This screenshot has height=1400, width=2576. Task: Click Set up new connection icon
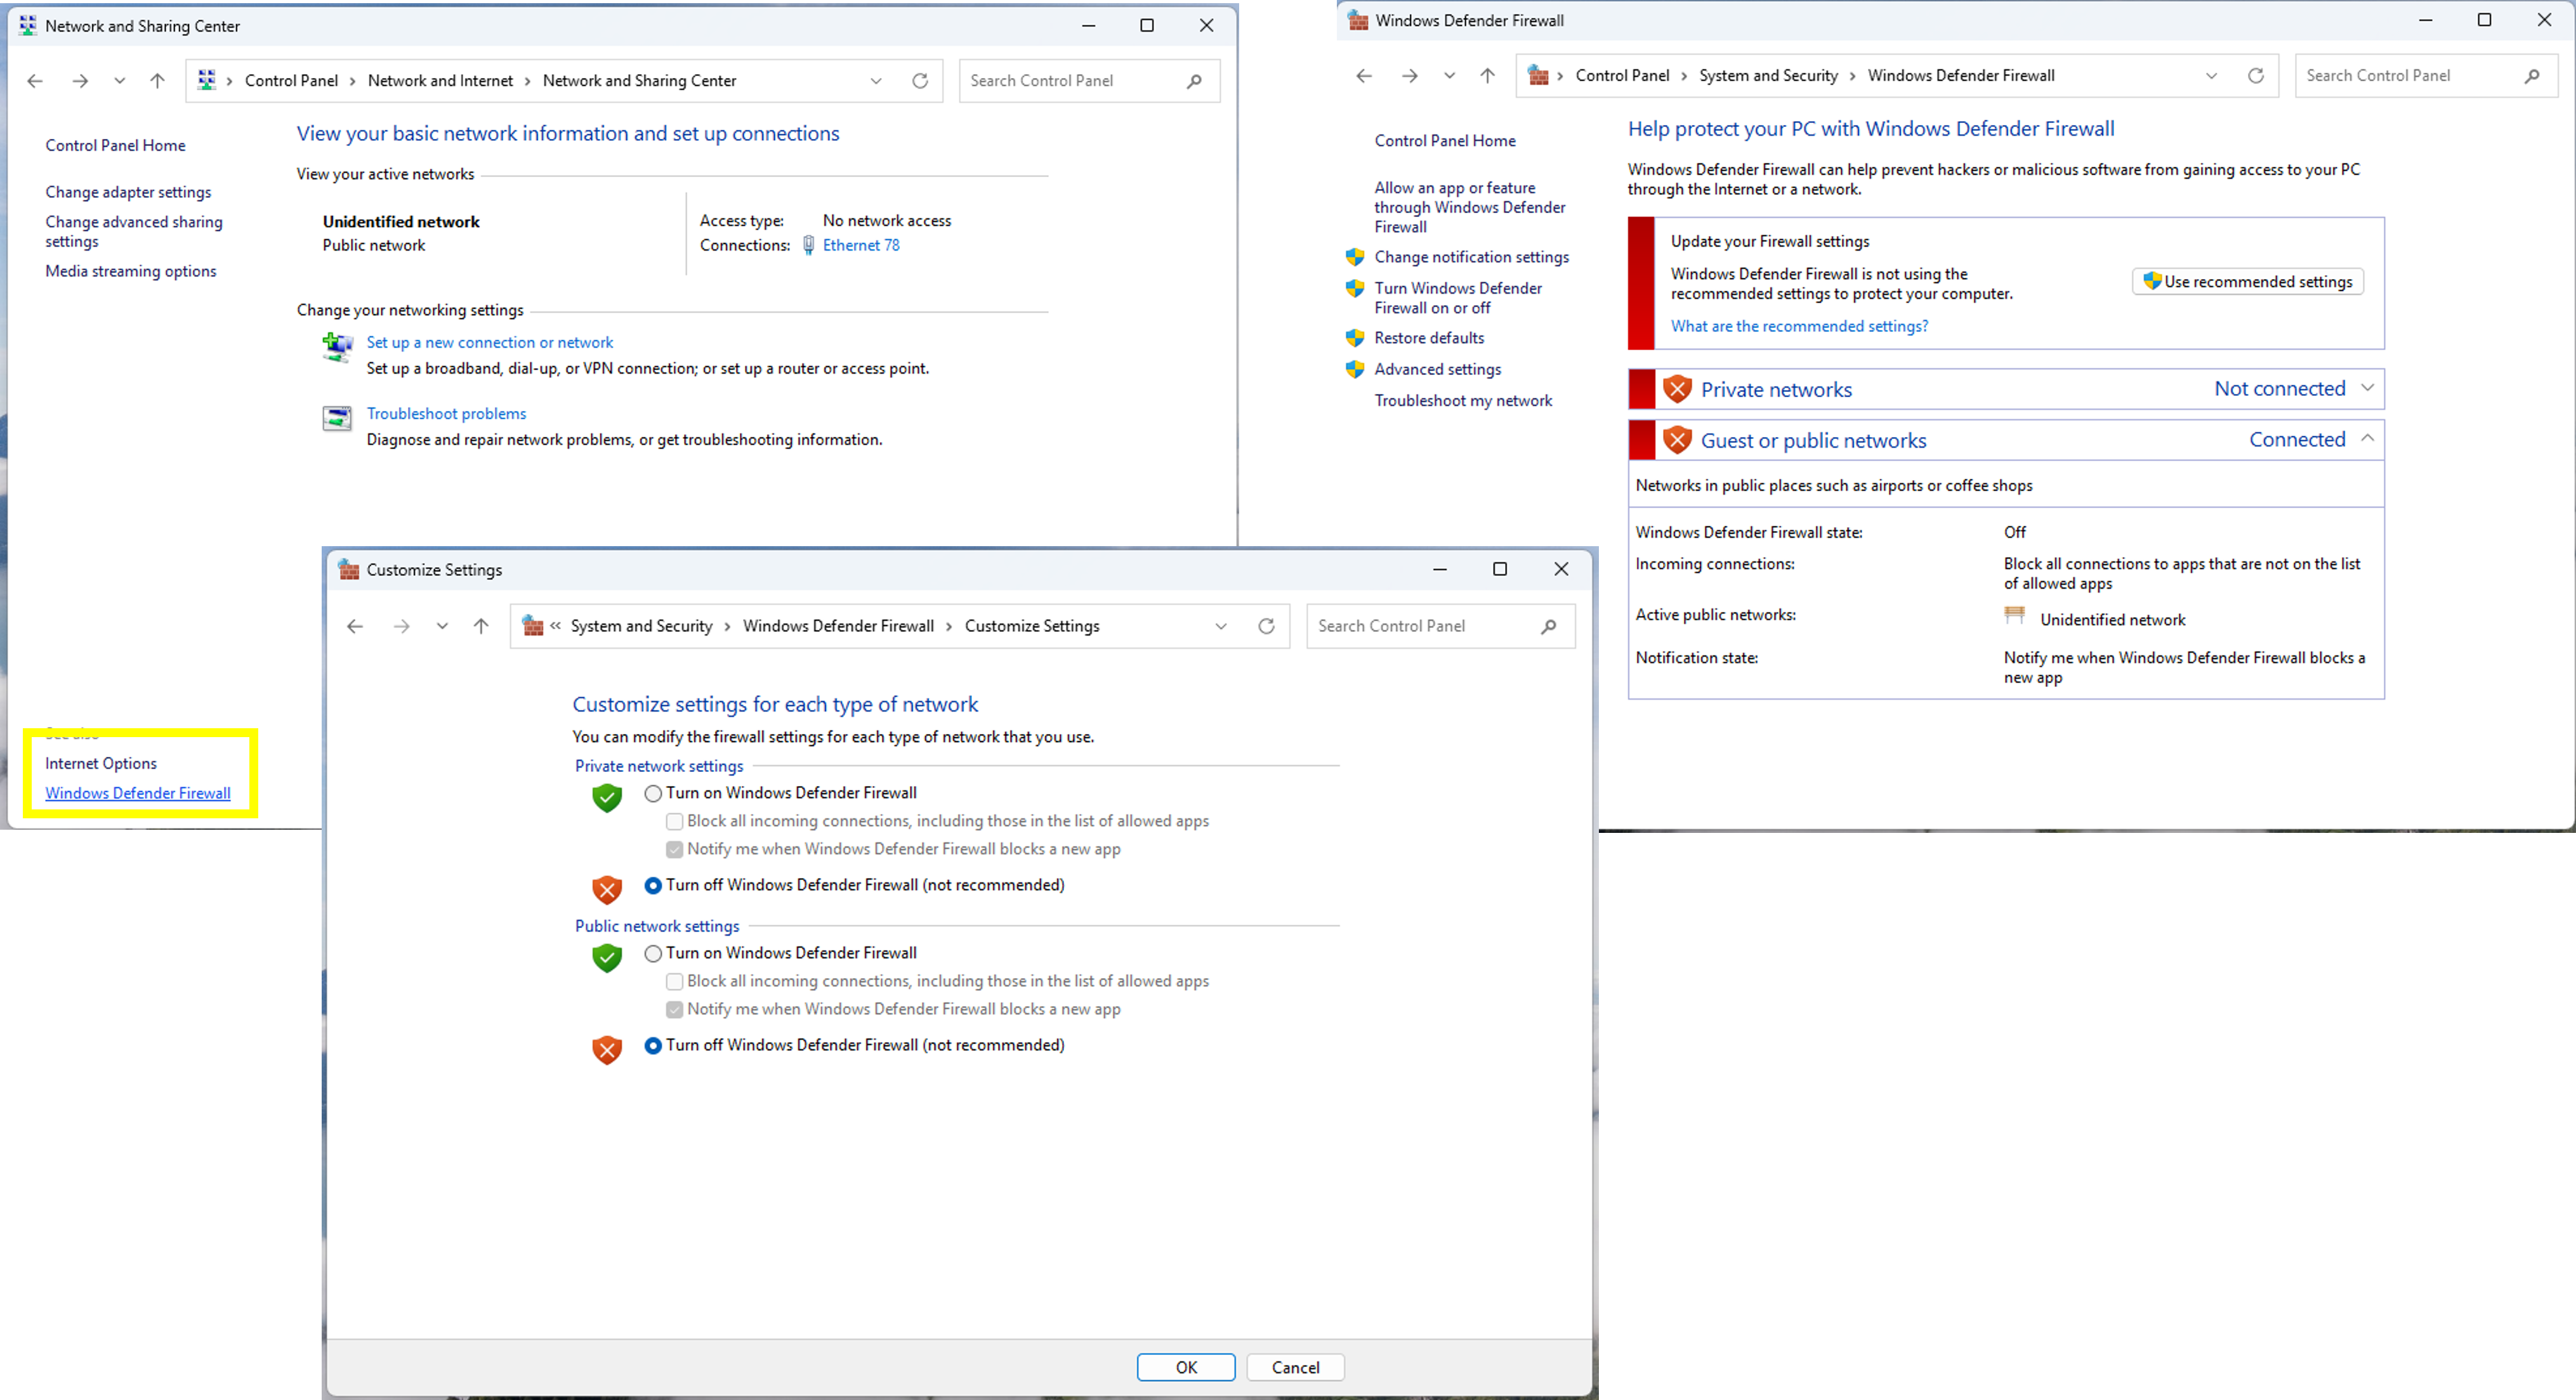click(x=337, y=347)
